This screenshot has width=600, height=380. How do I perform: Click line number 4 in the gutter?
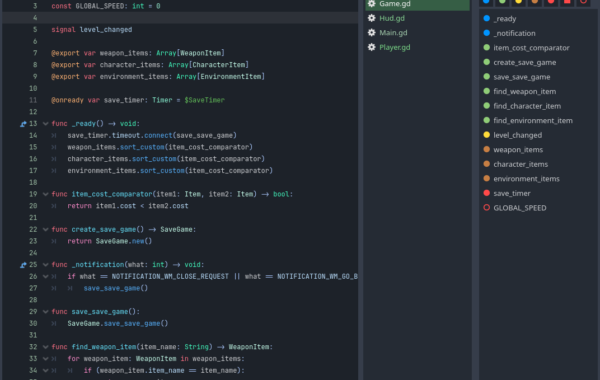[35, 18]
